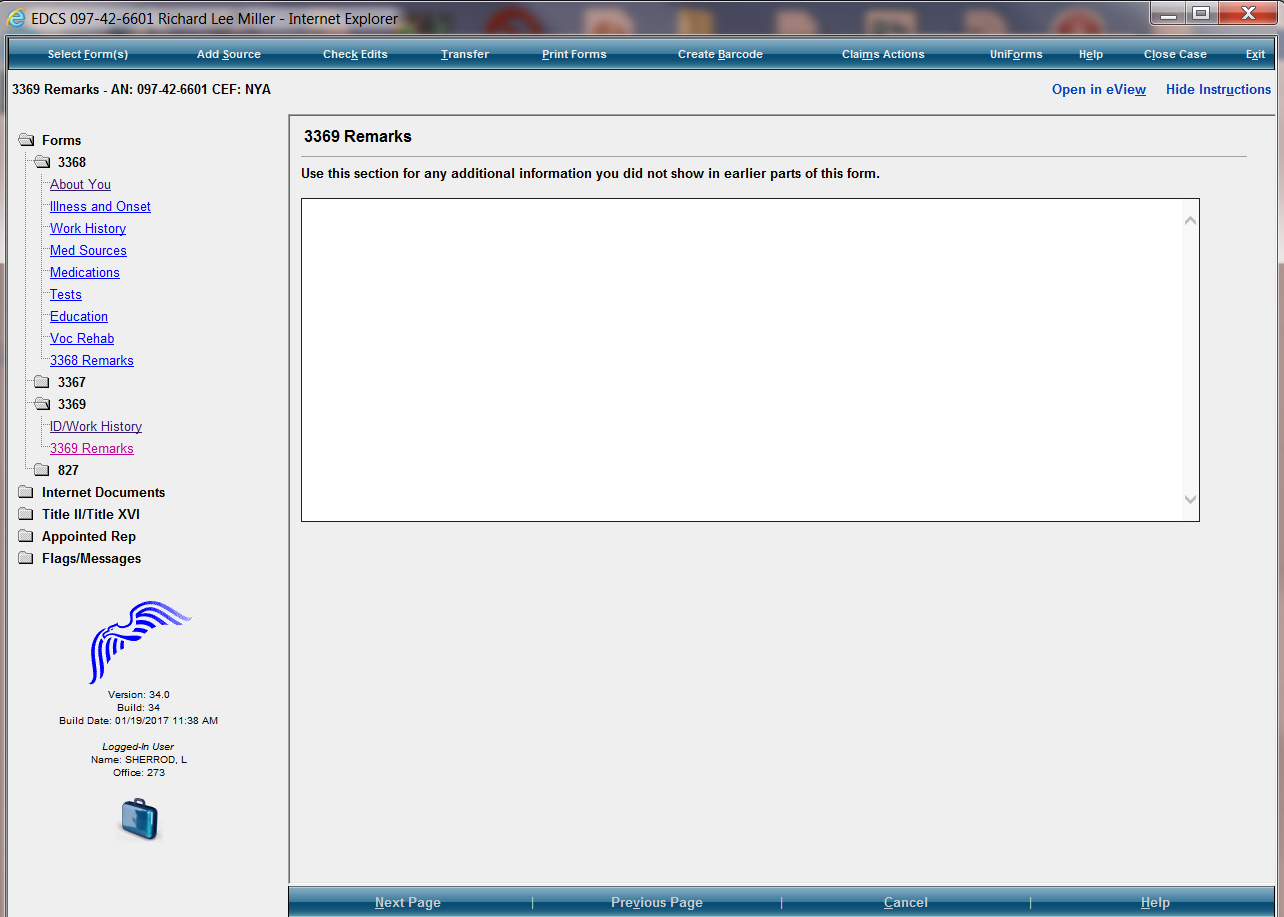Select Create Barcode menu item

(x=720, y=54)
